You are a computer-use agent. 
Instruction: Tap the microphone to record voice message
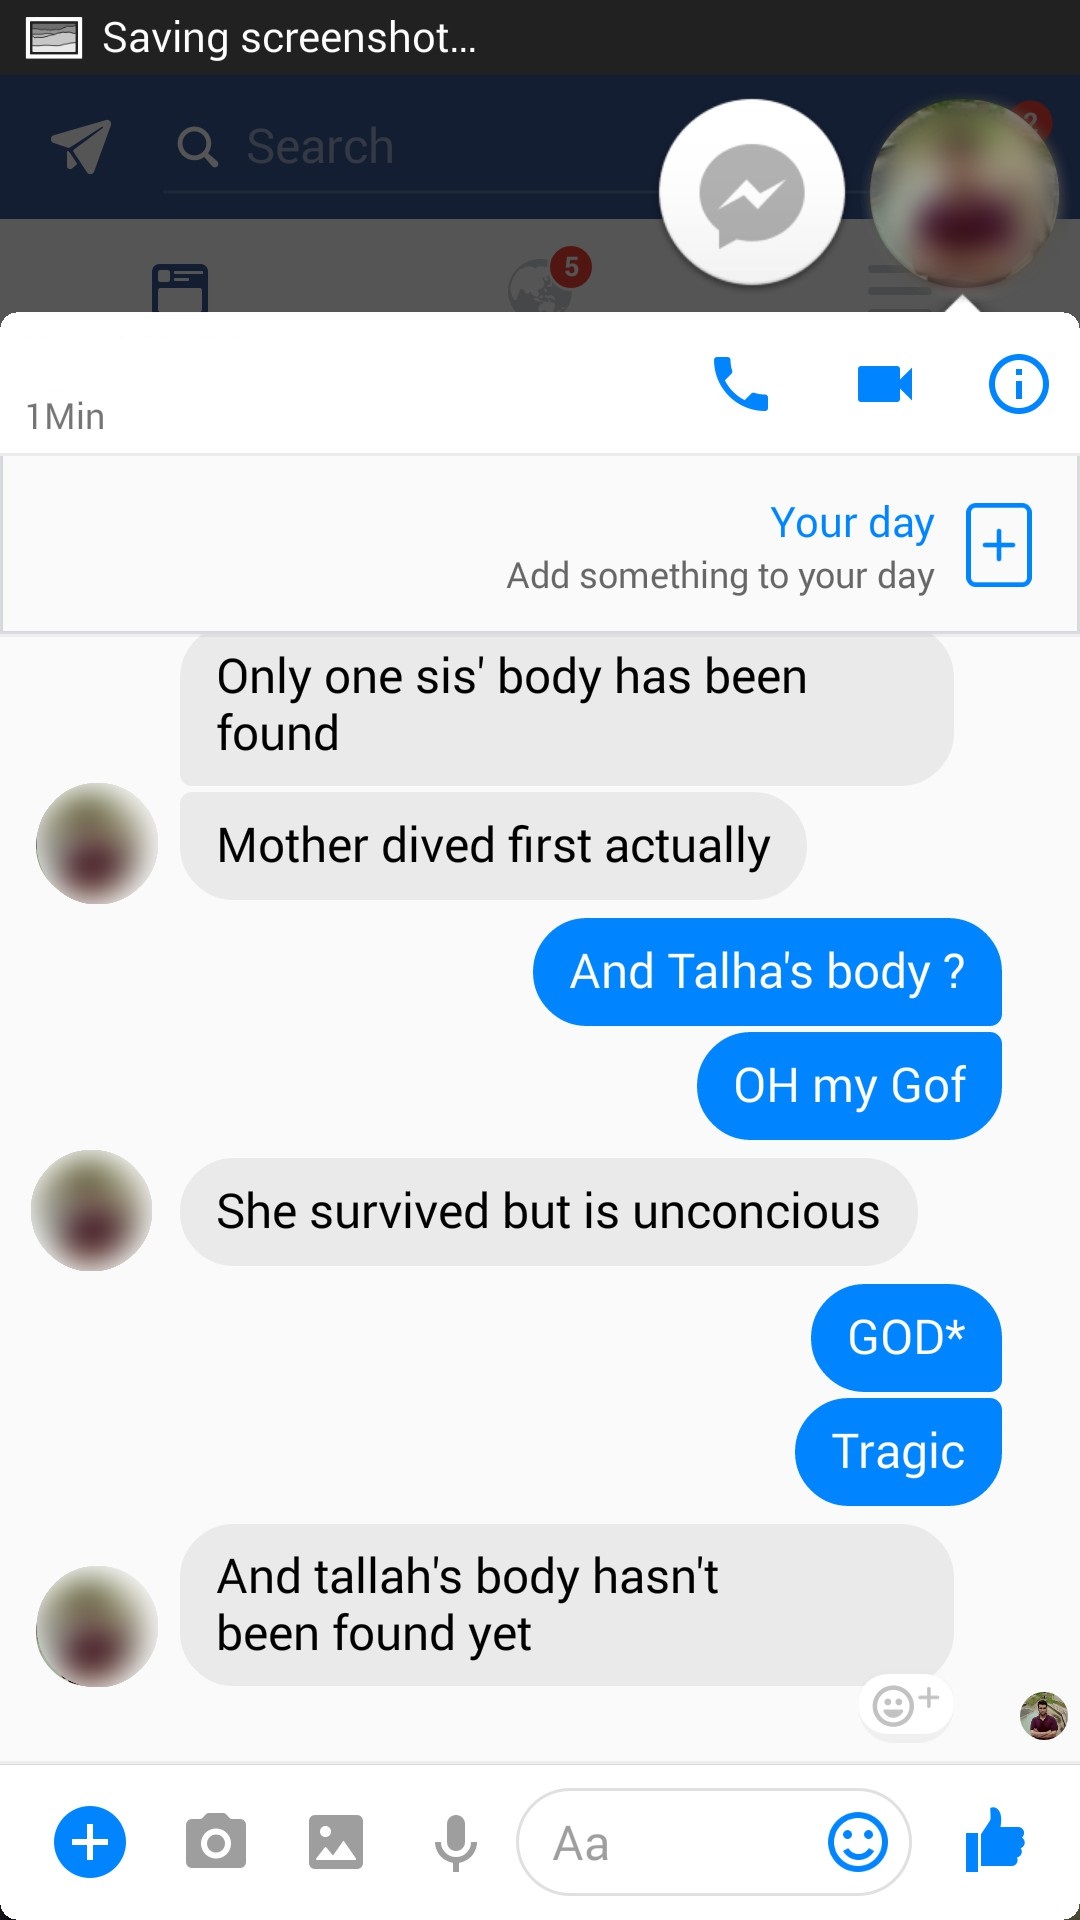pos(455,1842)
